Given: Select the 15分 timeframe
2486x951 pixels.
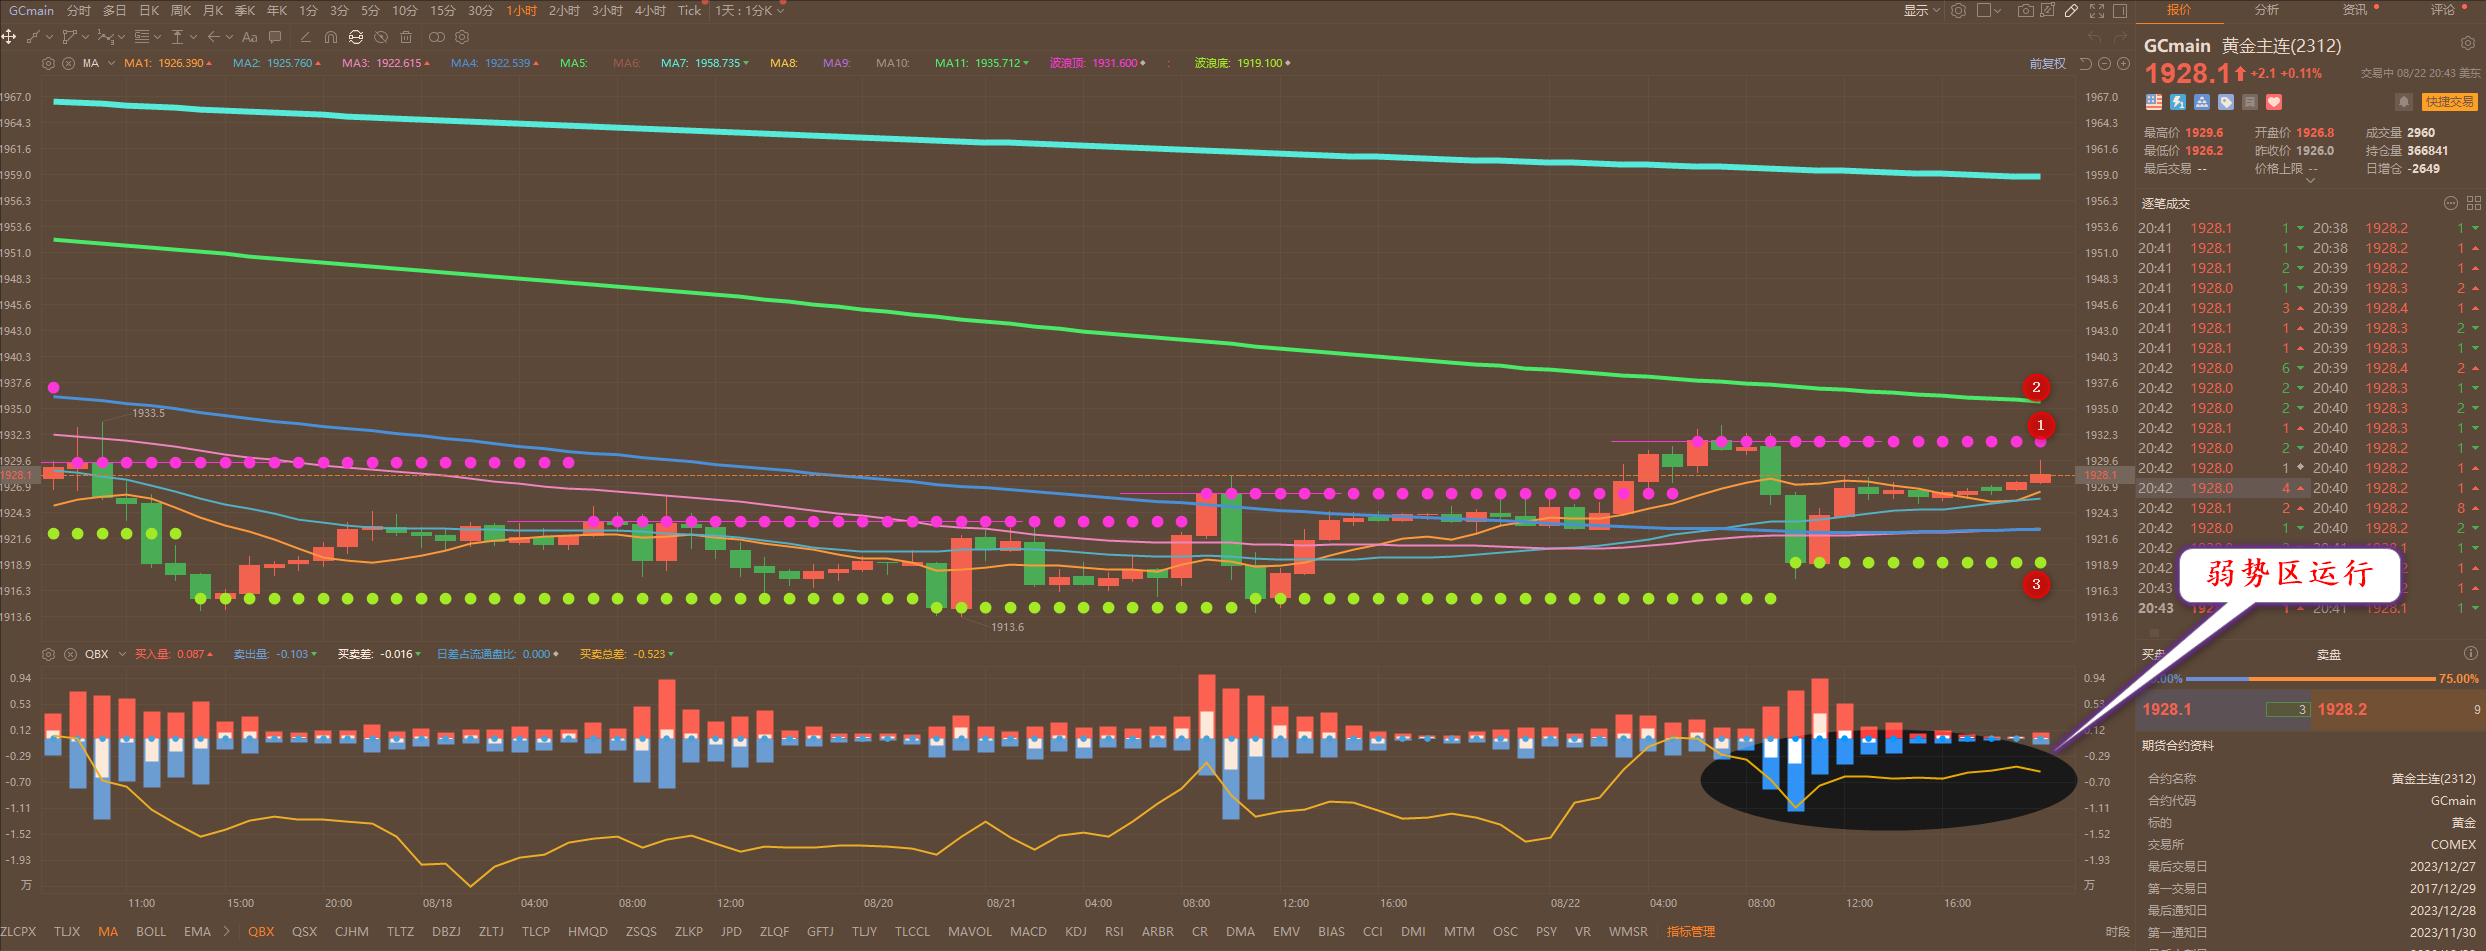Looking at the screenshot, I should pyautogui.click(x=443, y=11).
